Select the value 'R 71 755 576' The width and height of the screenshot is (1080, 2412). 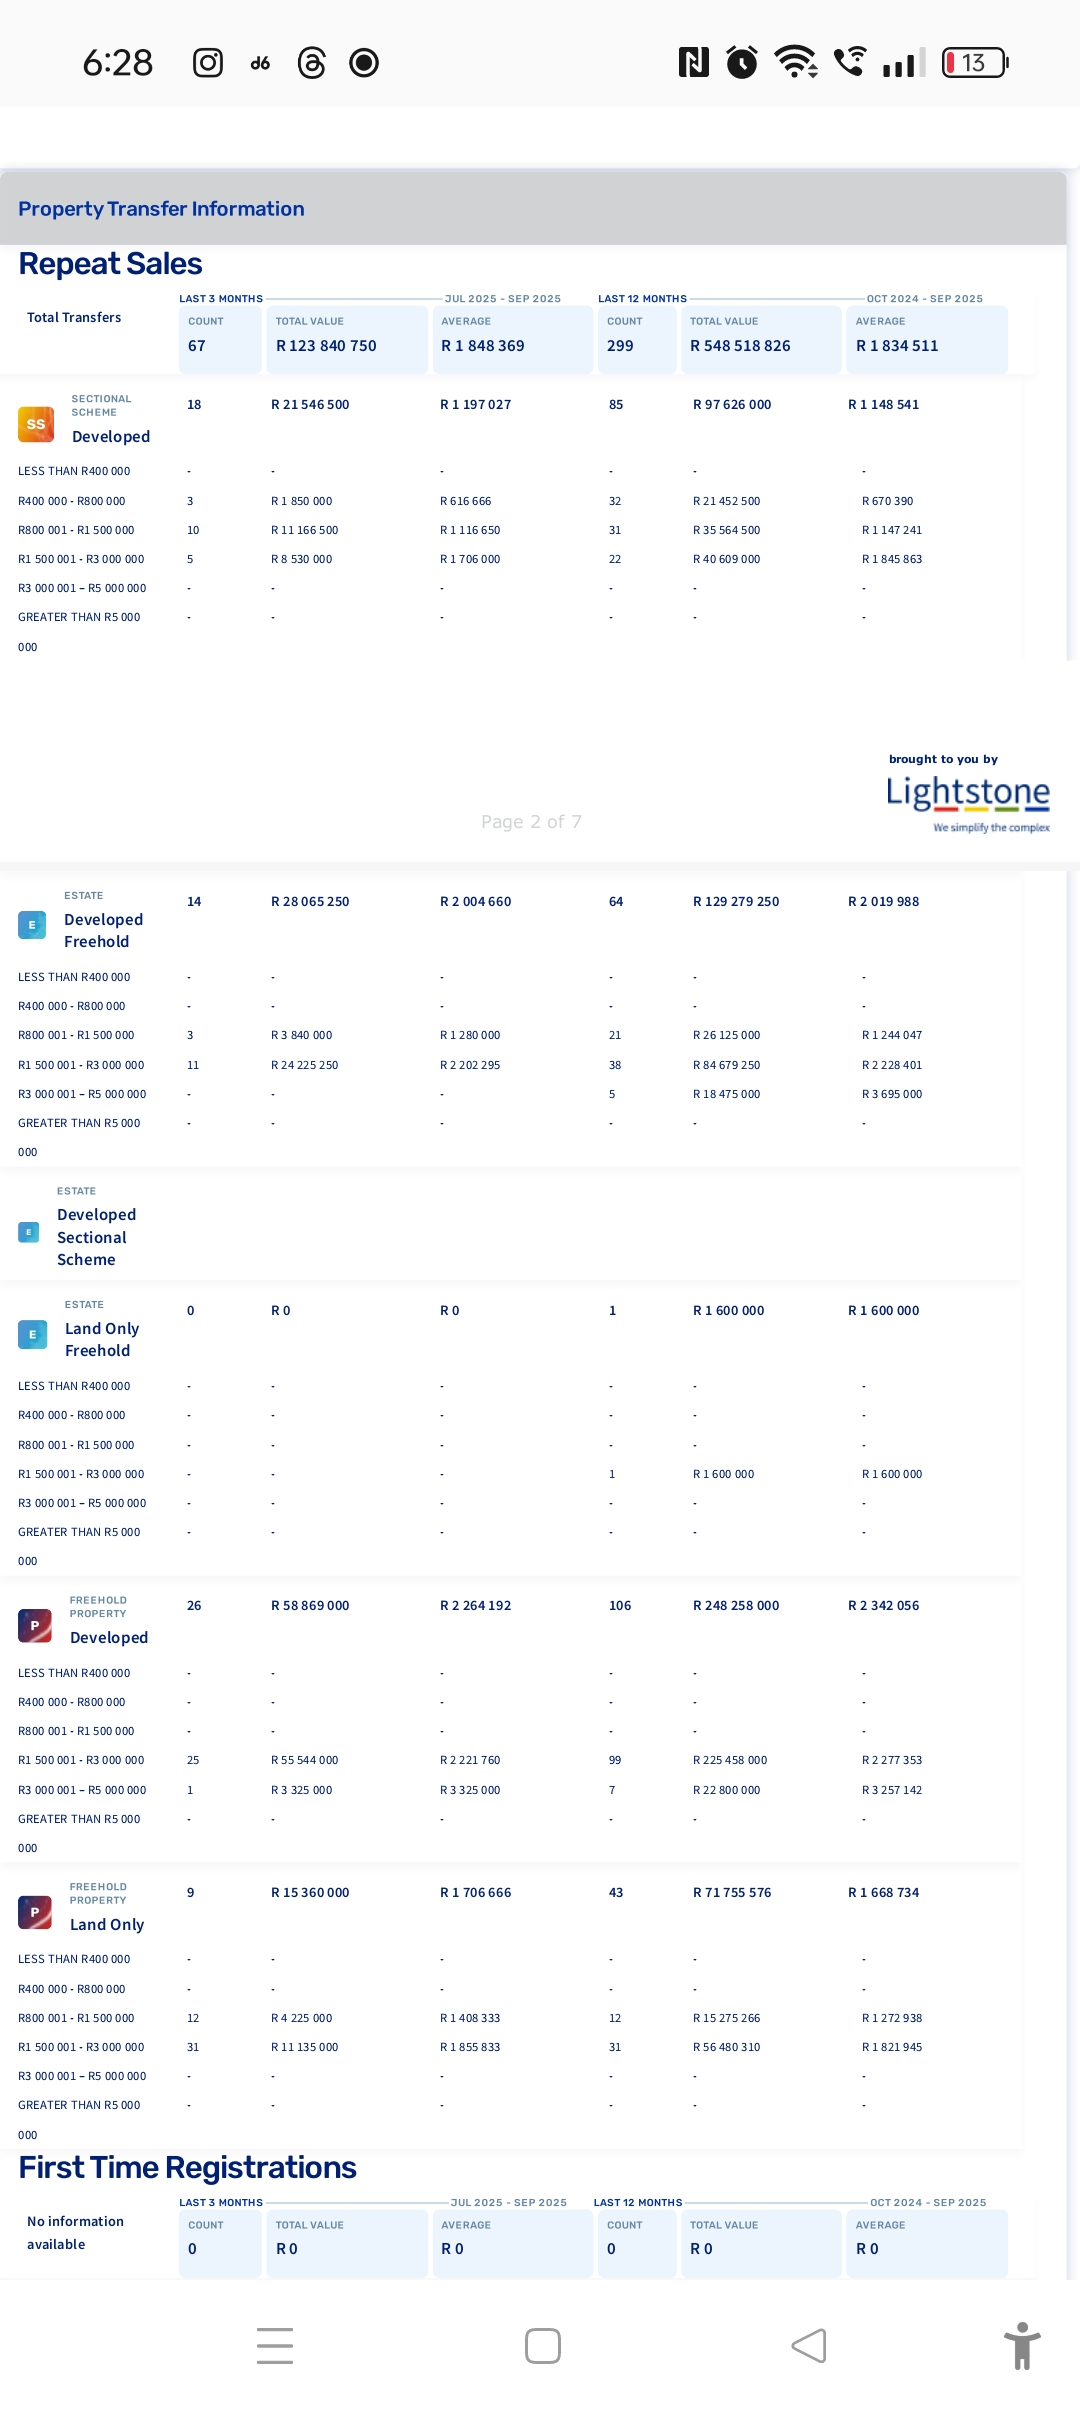click(x=732, y=1893)
